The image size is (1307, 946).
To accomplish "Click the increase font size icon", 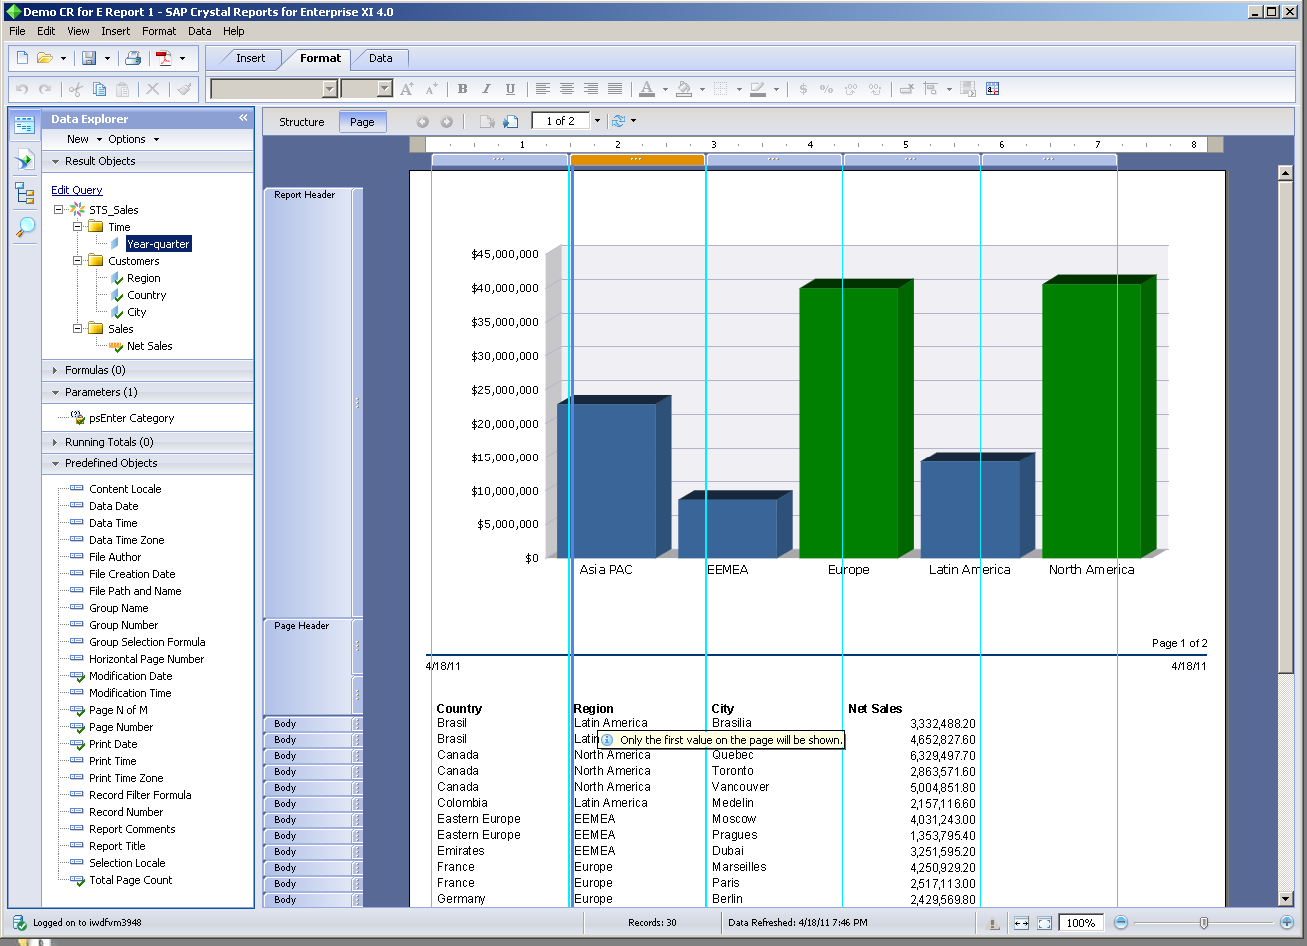I will (407, 89).
